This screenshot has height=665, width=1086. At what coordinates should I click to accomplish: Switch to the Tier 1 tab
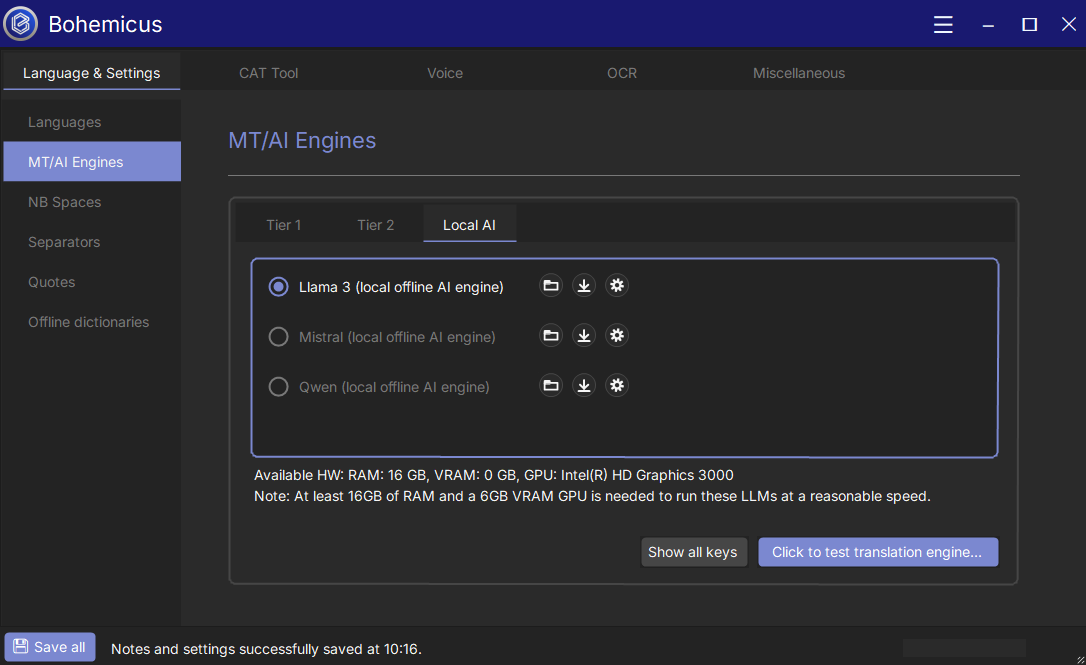pos(283,224)
